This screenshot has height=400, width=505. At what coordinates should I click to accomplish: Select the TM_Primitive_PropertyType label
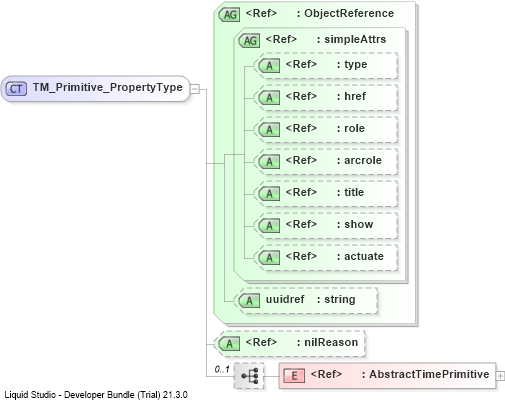(x=107, y=87)
